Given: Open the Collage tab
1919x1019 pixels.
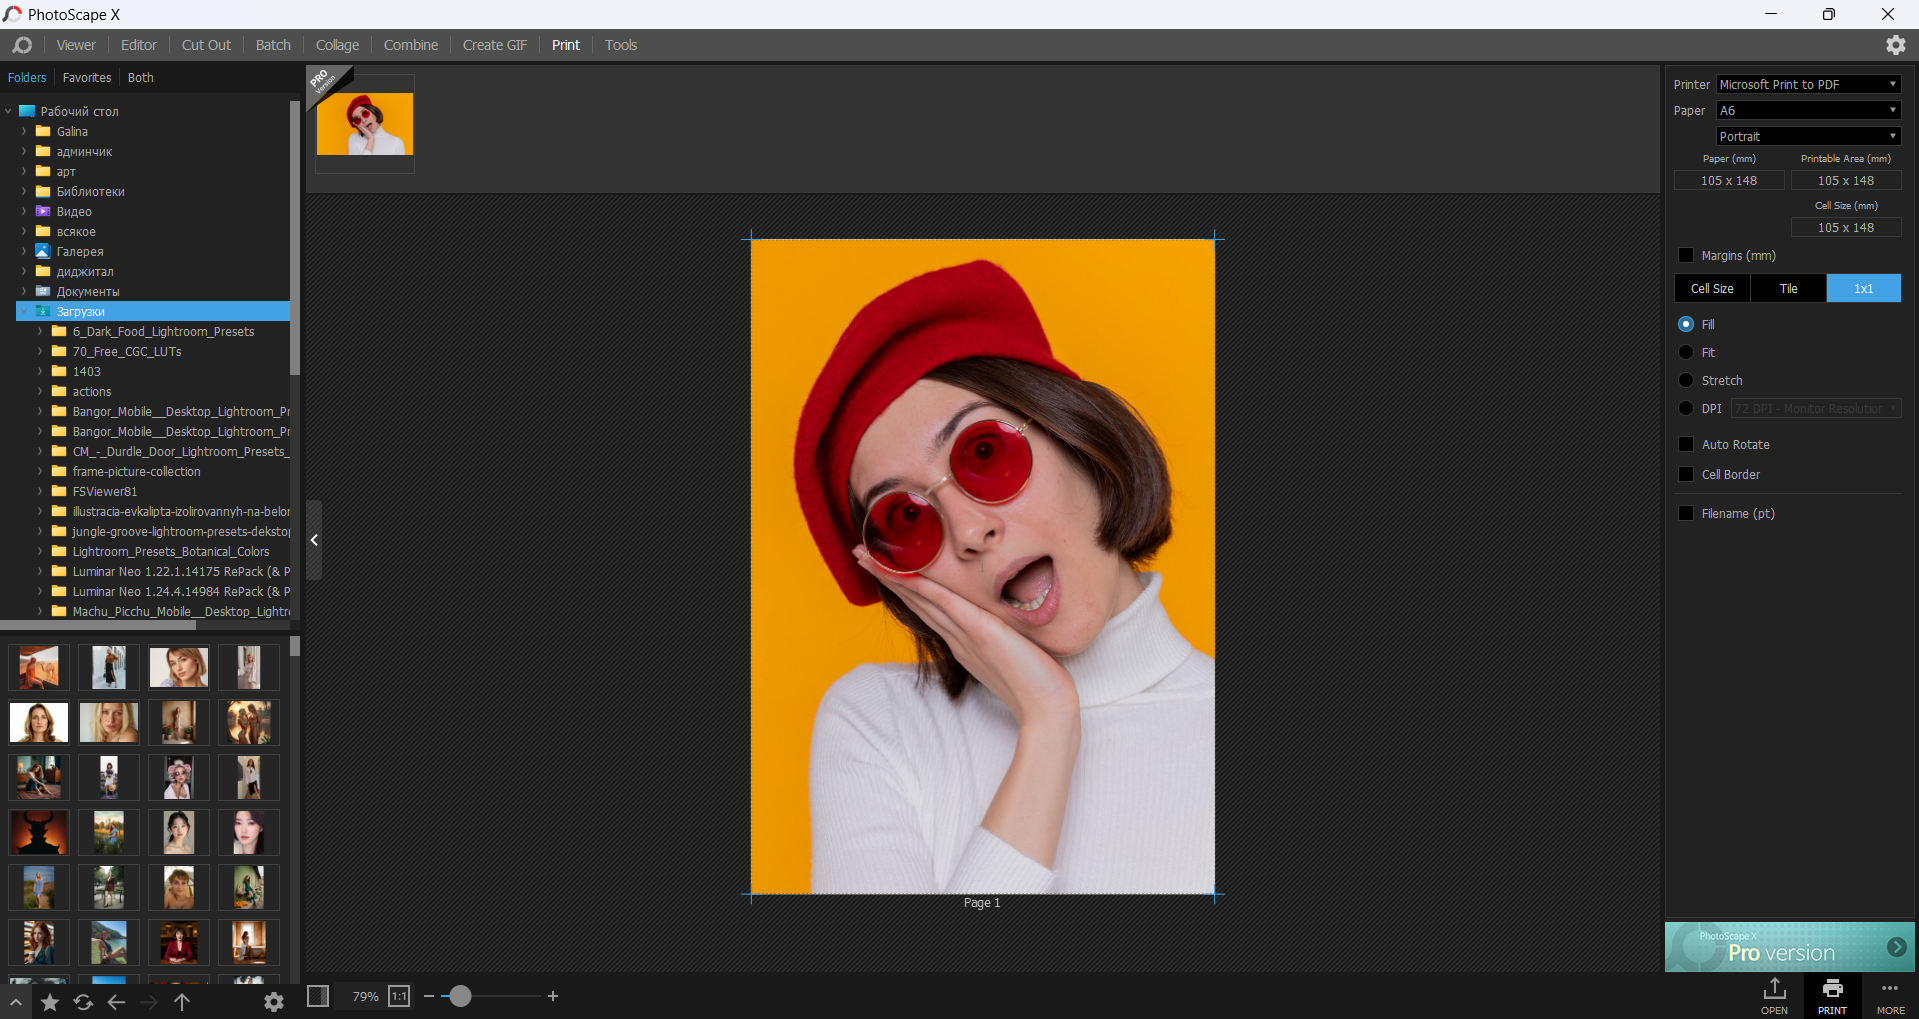Looking at the screenshot, I should click(337, 45).
